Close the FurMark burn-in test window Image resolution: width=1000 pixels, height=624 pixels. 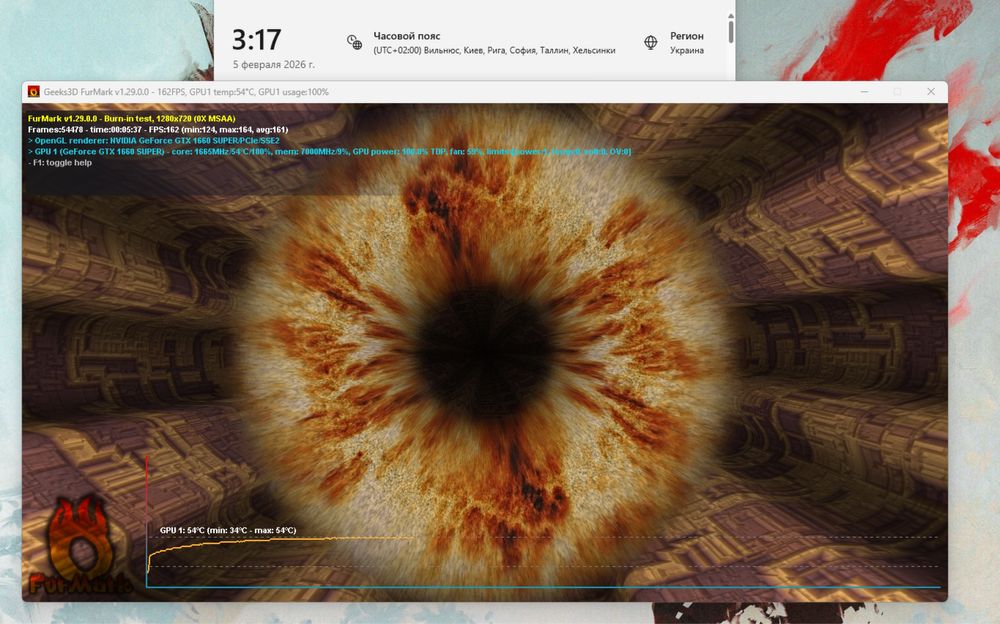tap(930, 92)
